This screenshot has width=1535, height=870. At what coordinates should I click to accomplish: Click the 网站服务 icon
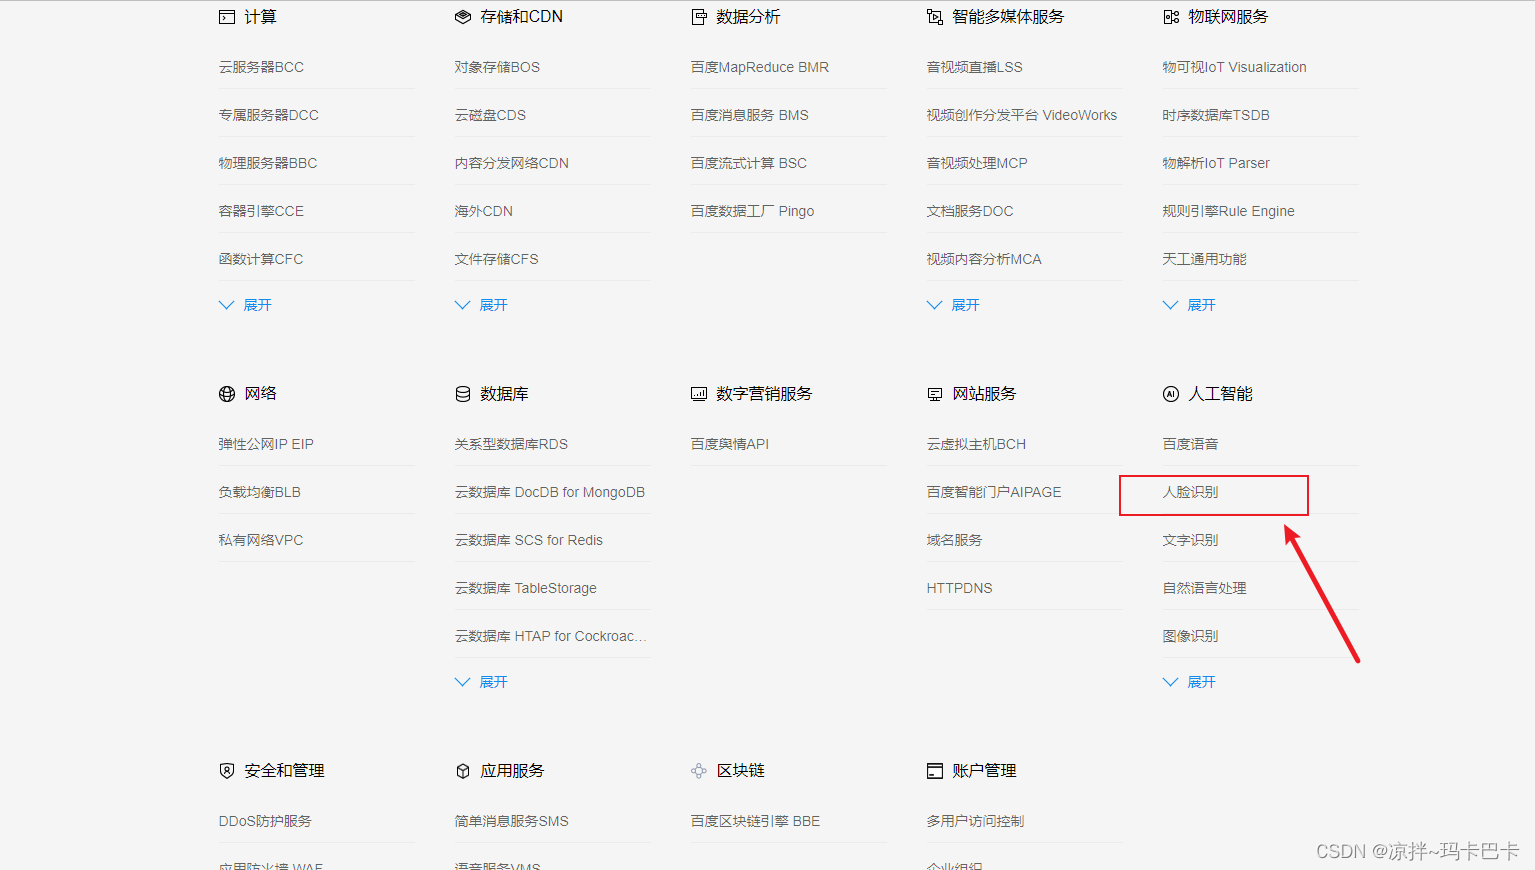click(935, 394)
